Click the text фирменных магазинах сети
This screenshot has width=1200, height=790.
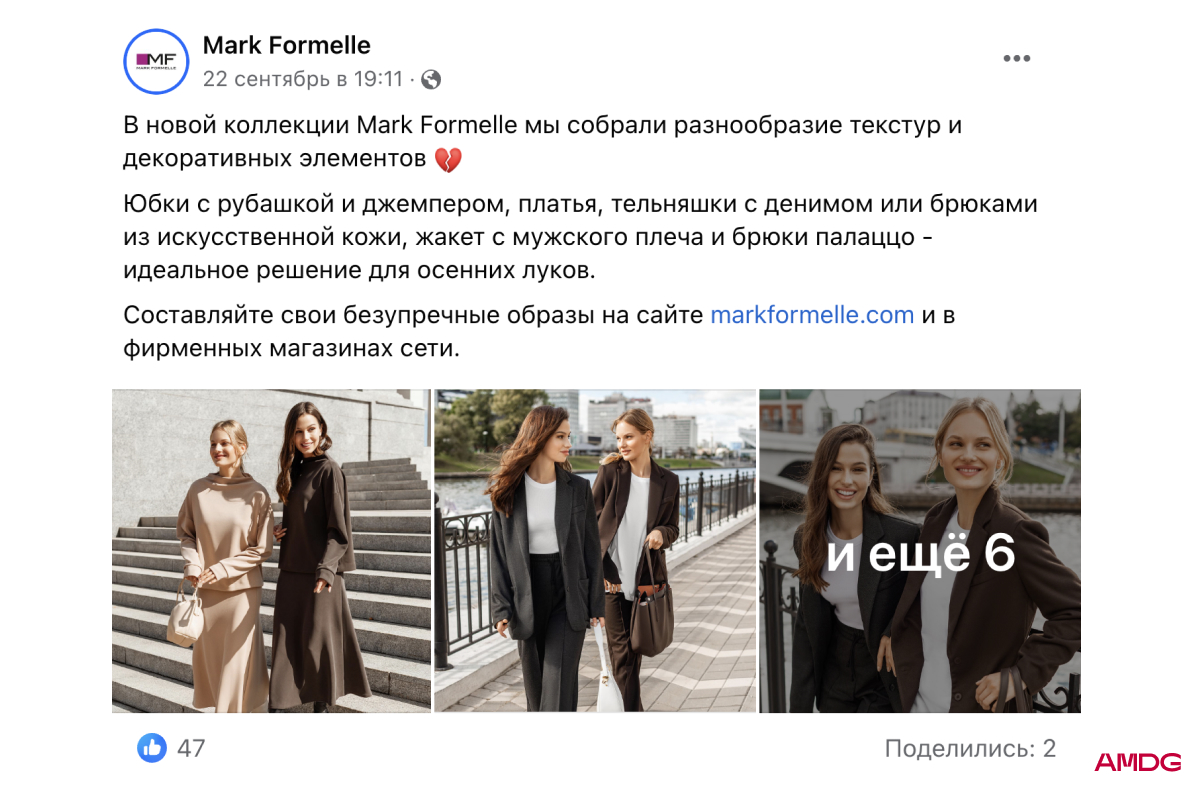pos(291,349)
